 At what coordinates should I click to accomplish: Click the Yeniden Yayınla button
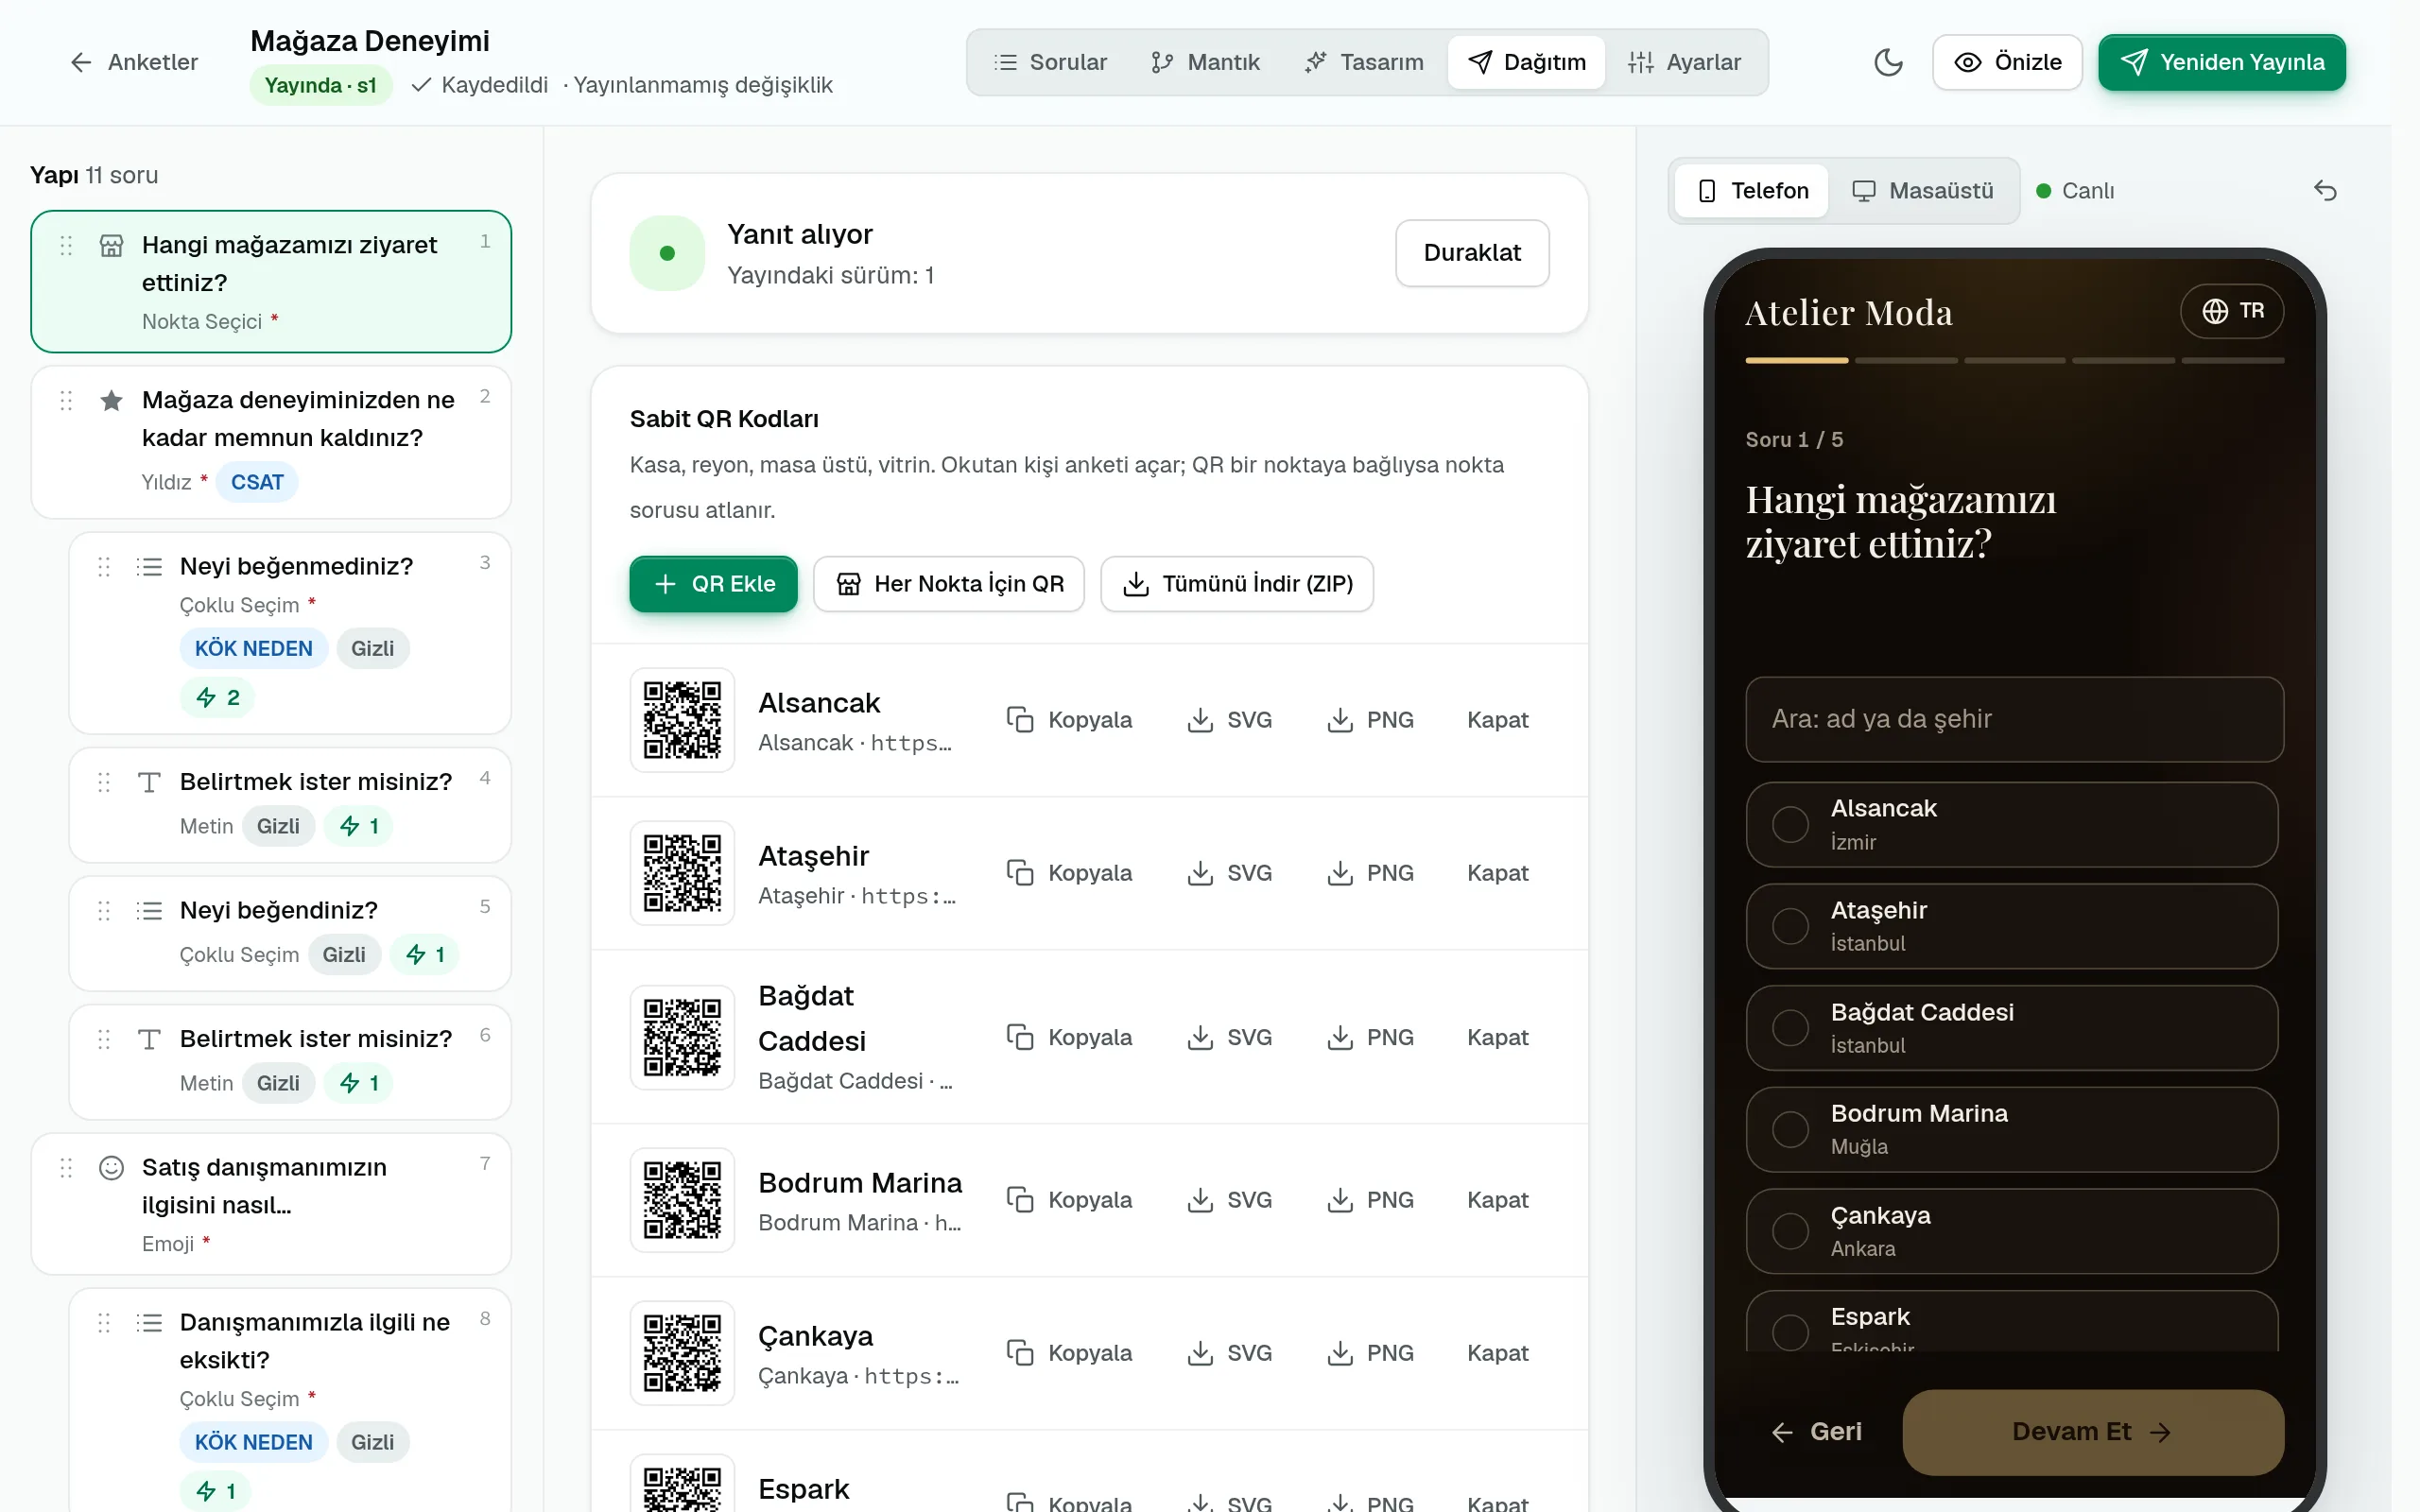(2222, 62)
